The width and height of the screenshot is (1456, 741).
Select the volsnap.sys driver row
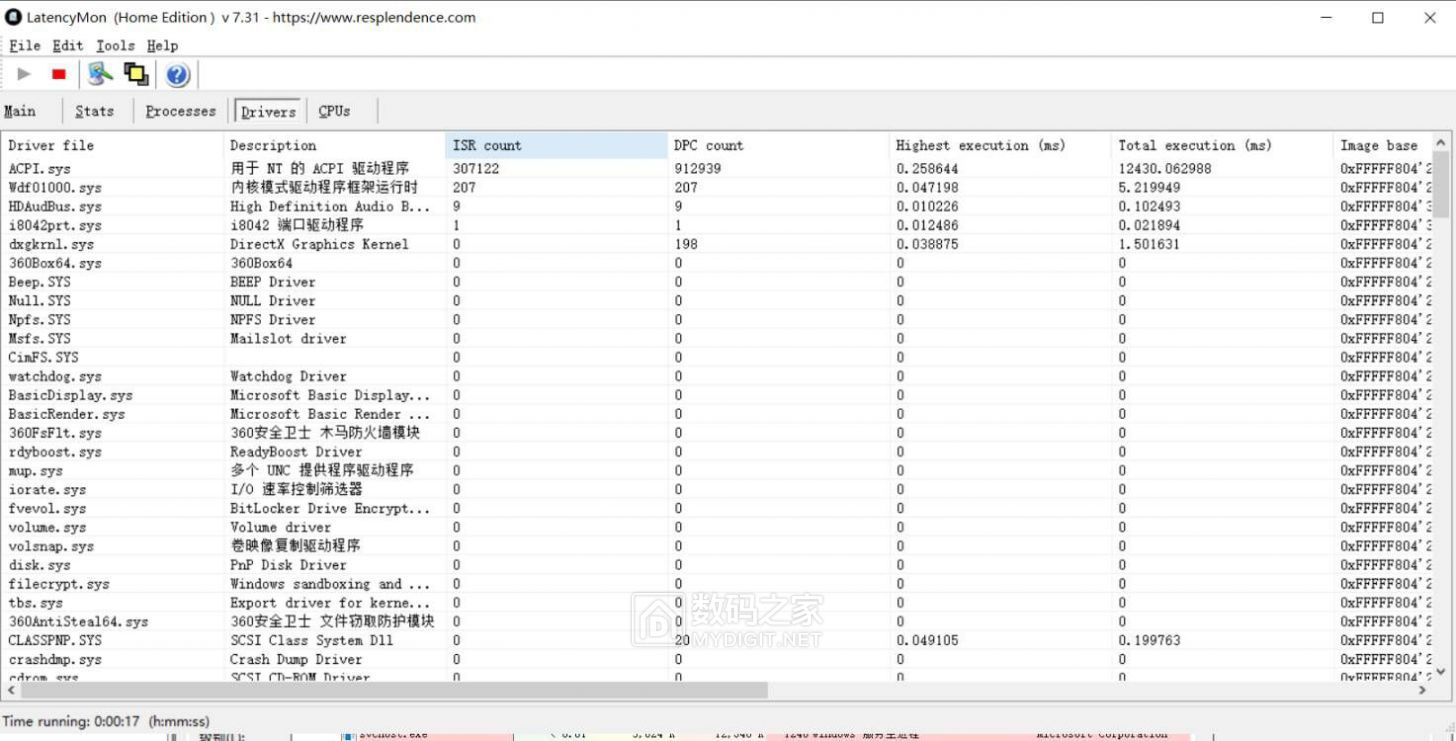point(717,546)
